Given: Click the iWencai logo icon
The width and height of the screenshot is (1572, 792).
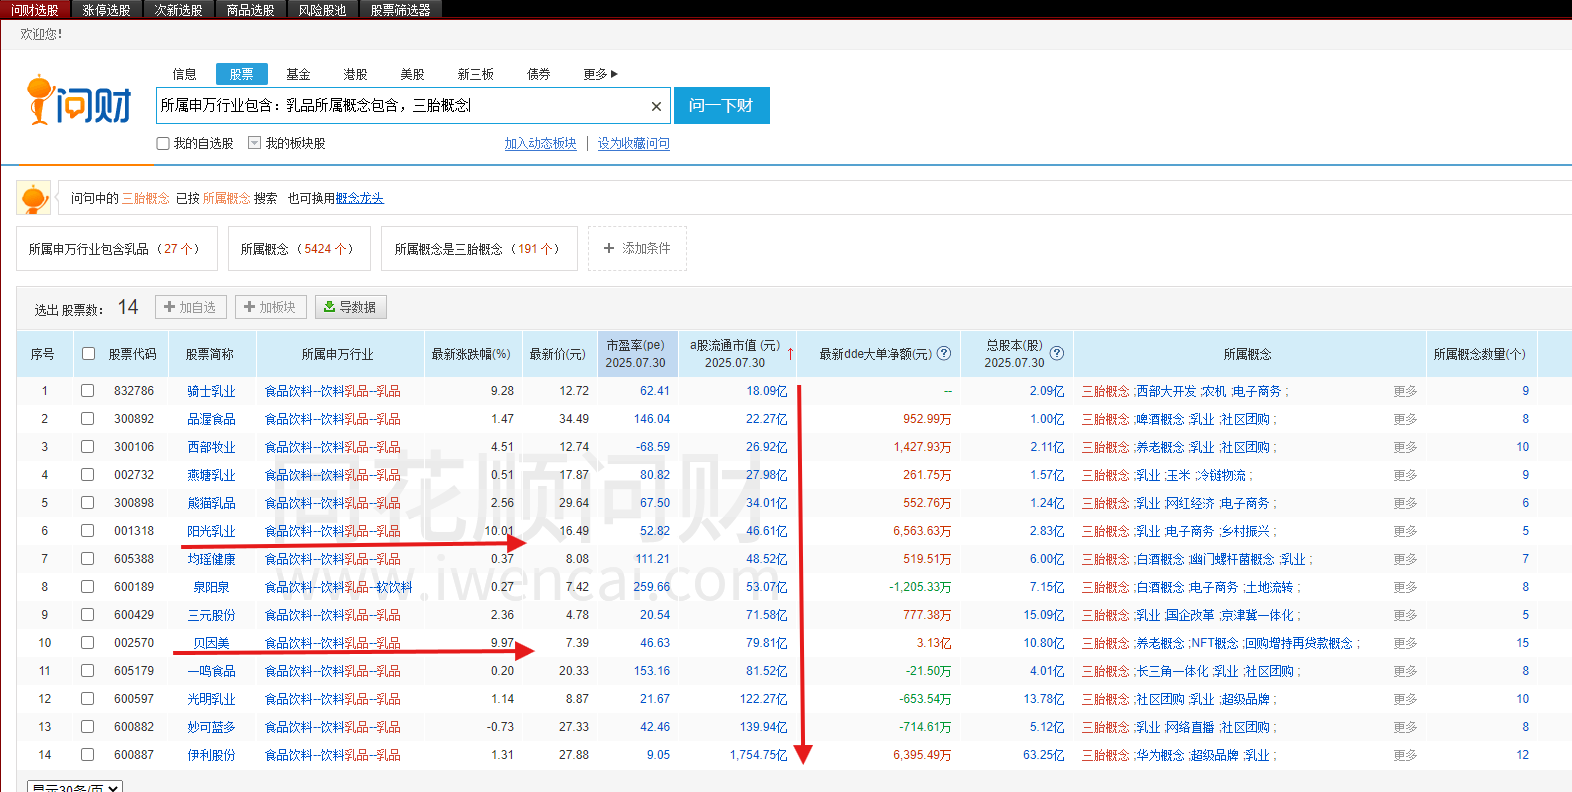Looking at the screenshot, I should click(x=80, y=100).
